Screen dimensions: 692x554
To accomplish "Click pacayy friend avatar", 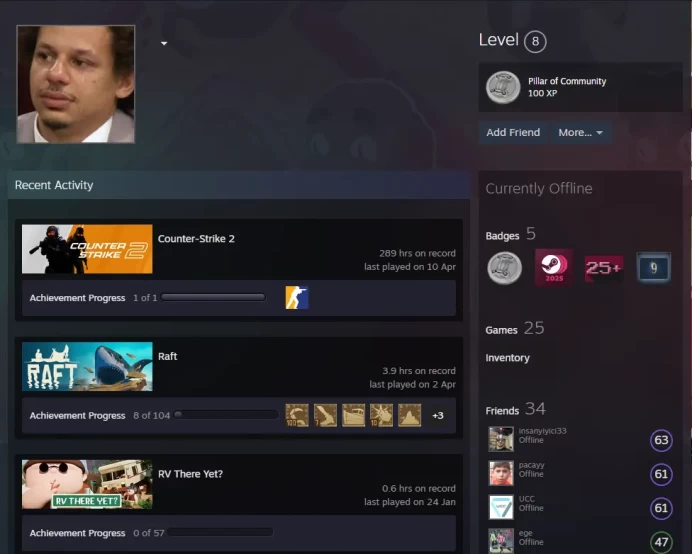I will [x=501, y=473].
